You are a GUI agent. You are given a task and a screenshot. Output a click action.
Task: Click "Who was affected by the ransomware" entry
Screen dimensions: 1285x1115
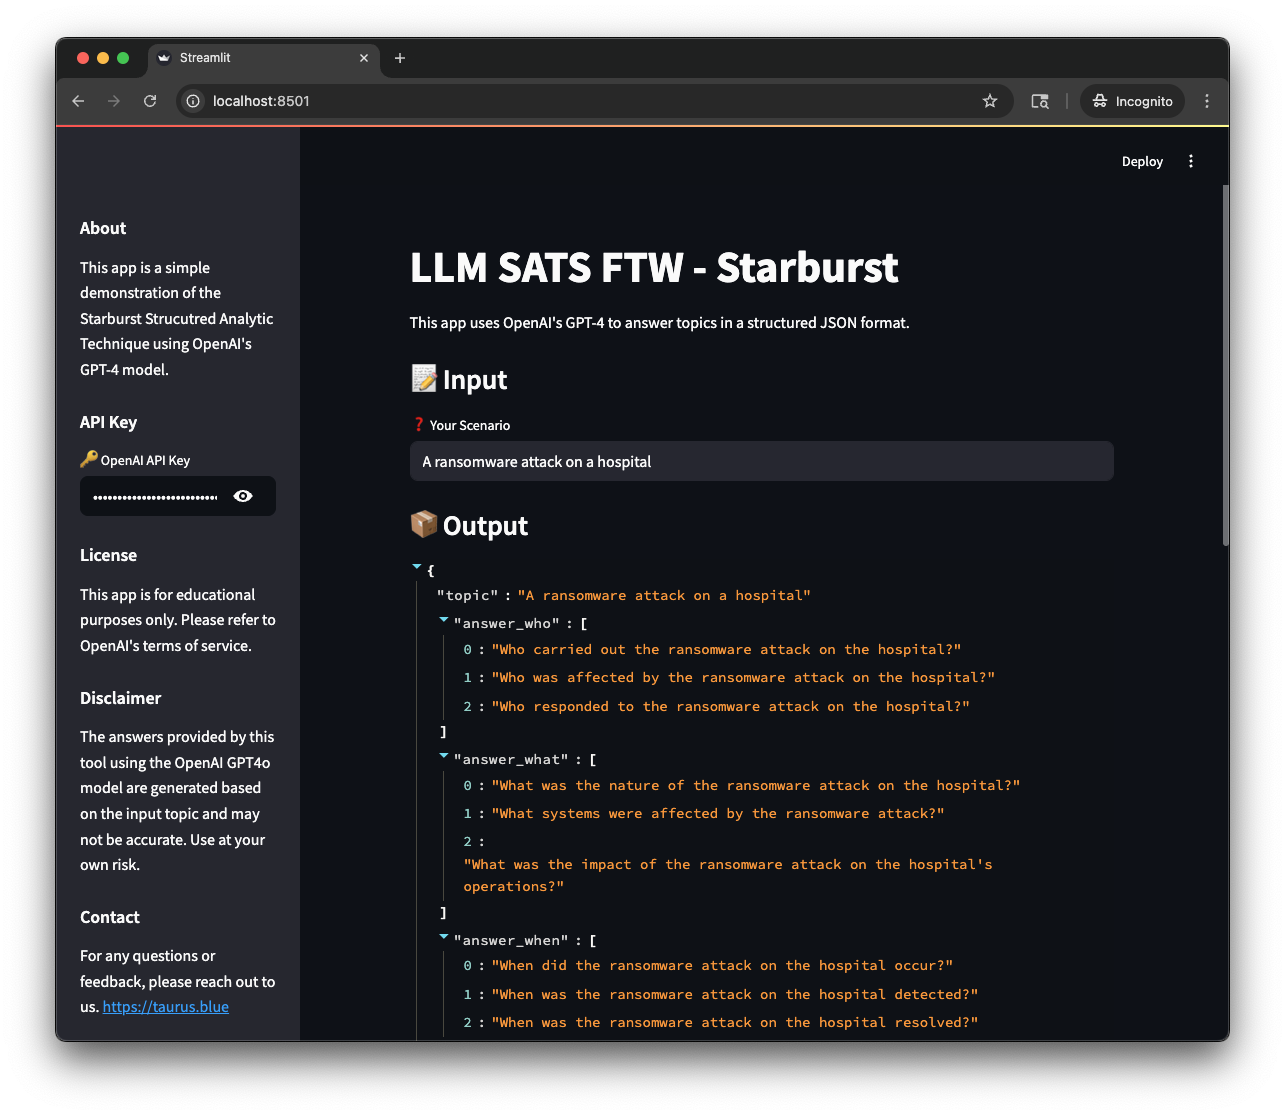pos(743,677)
